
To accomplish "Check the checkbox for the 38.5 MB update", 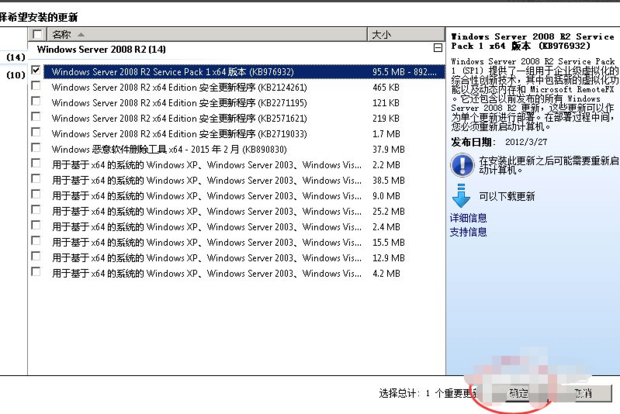I will pyautogui.click(x=36, y=179).
